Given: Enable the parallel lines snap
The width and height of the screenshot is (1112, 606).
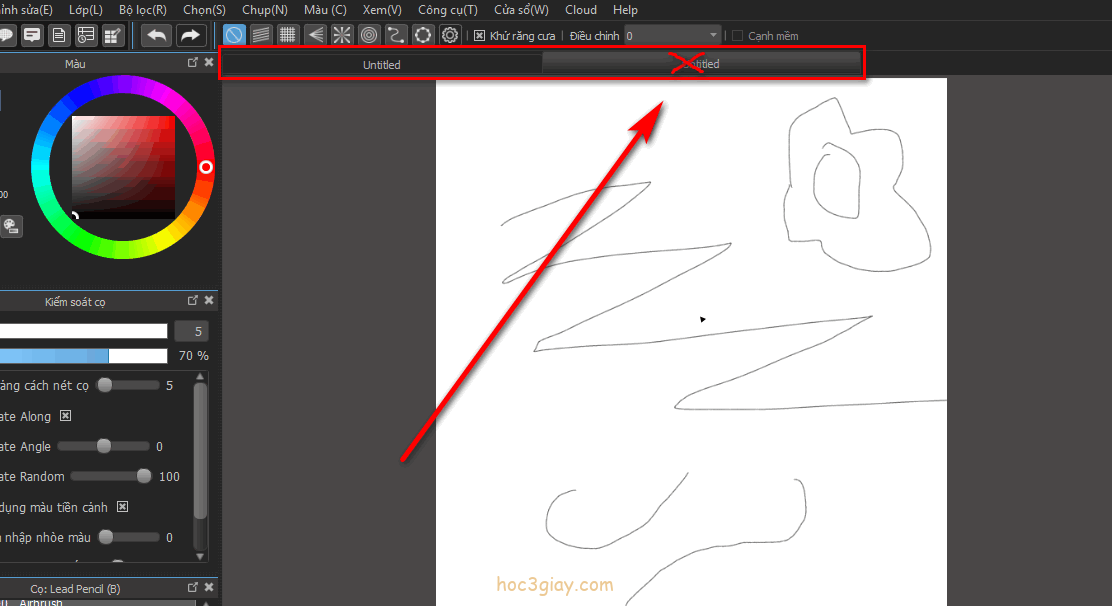Looking at the screenshot, I should pyautogui.click(x=261, y=35).
